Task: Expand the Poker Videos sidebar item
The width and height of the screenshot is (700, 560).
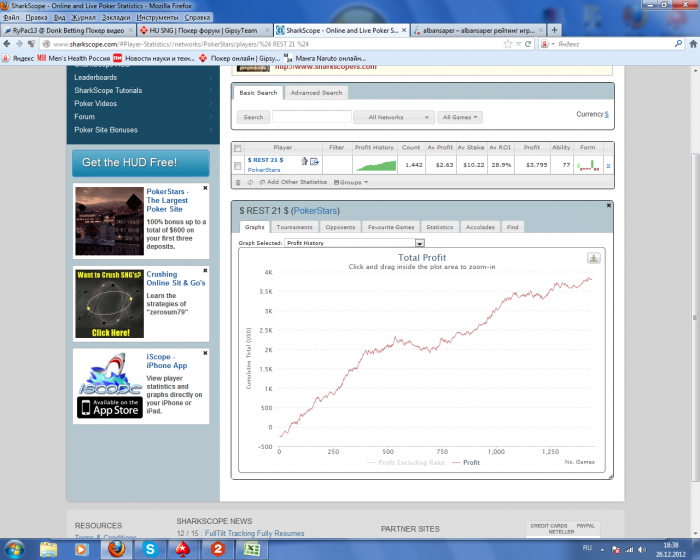Action: (143, 103)
